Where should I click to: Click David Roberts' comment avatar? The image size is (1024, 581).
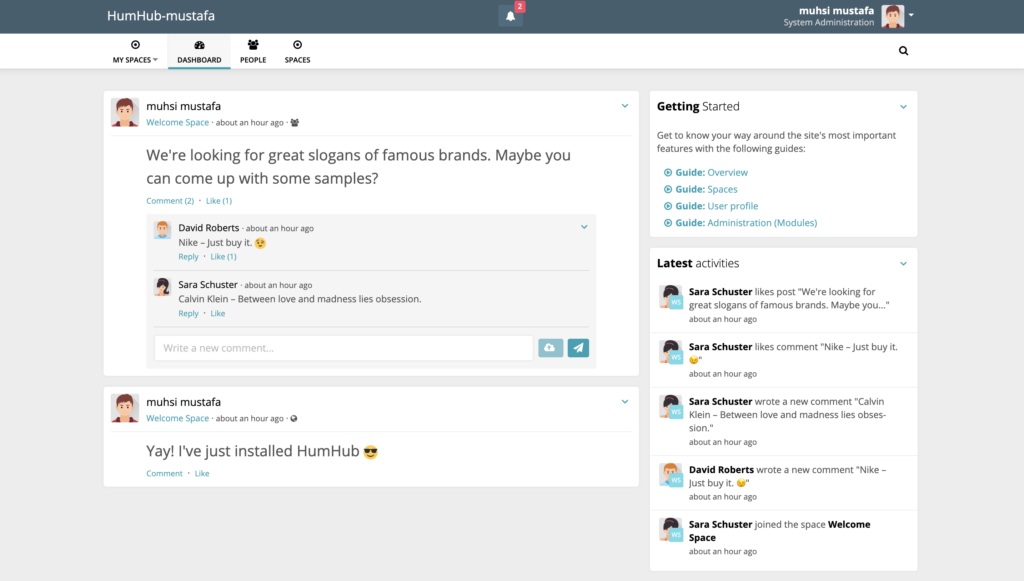tap(163, 230)
